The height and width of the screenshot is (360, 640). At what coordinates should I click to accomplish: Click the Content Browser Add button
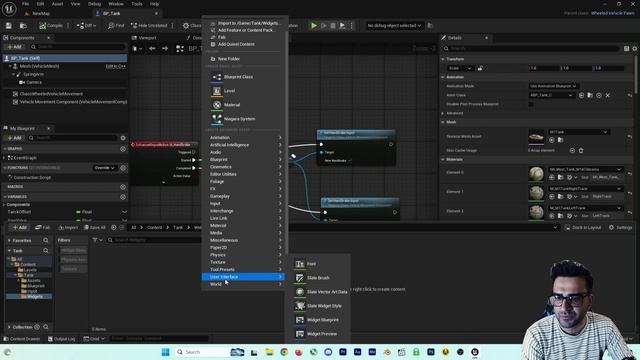(19, 228)
